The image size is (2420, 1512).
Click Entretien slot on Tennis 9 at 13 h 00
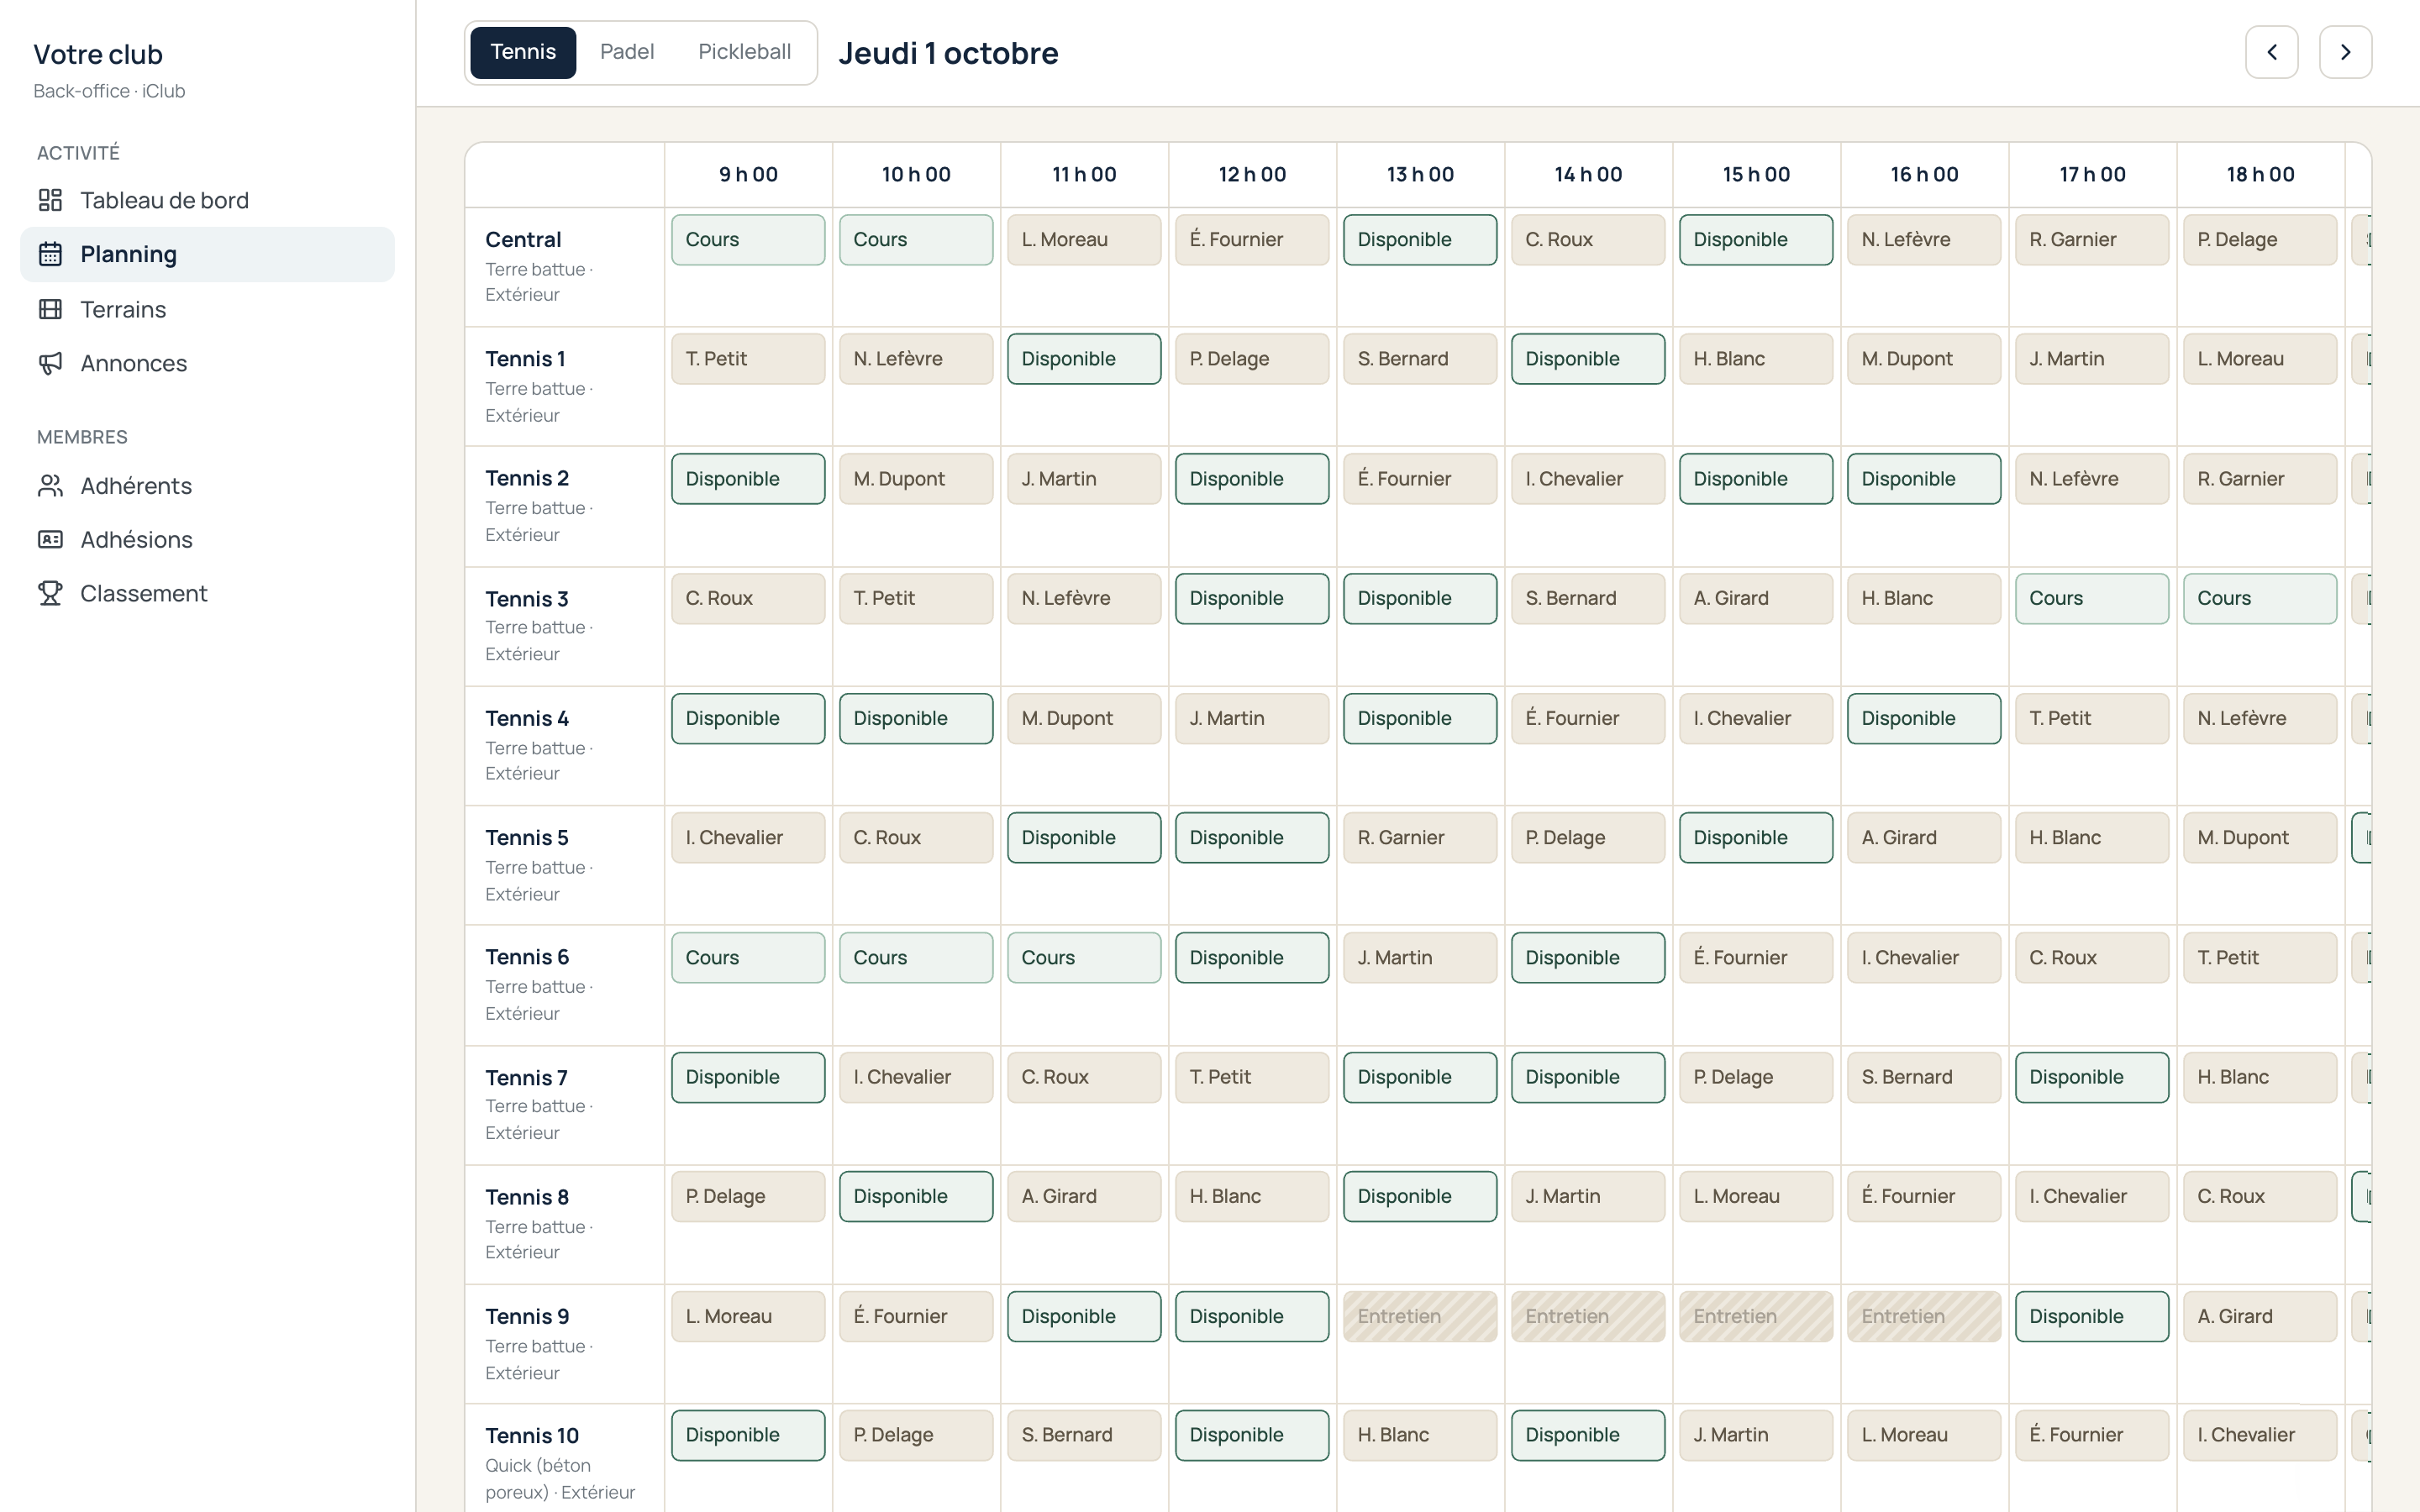pyautogui.click(x=1420, y=1317)
